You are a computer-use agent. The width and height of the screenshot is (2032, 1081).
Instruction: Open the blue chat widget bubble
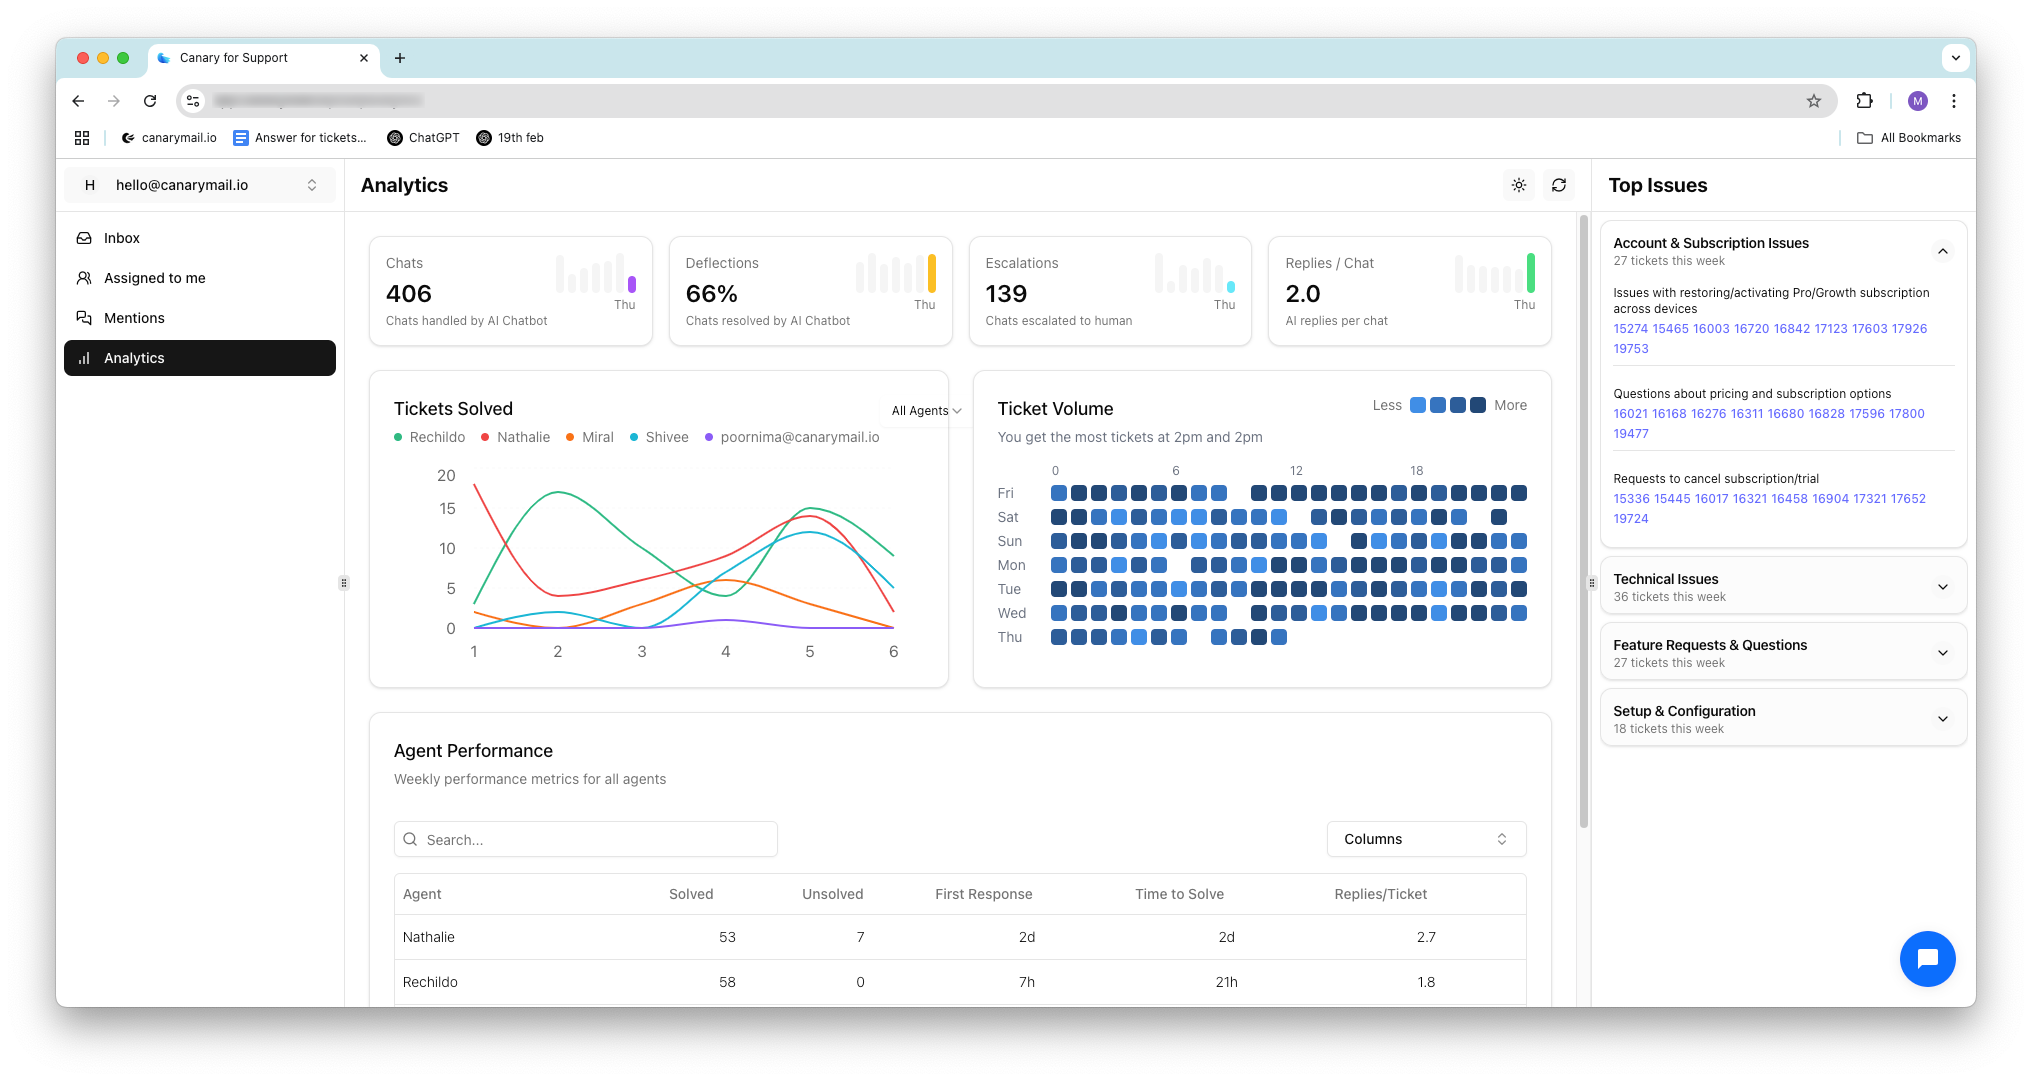tap(1927, 959)
